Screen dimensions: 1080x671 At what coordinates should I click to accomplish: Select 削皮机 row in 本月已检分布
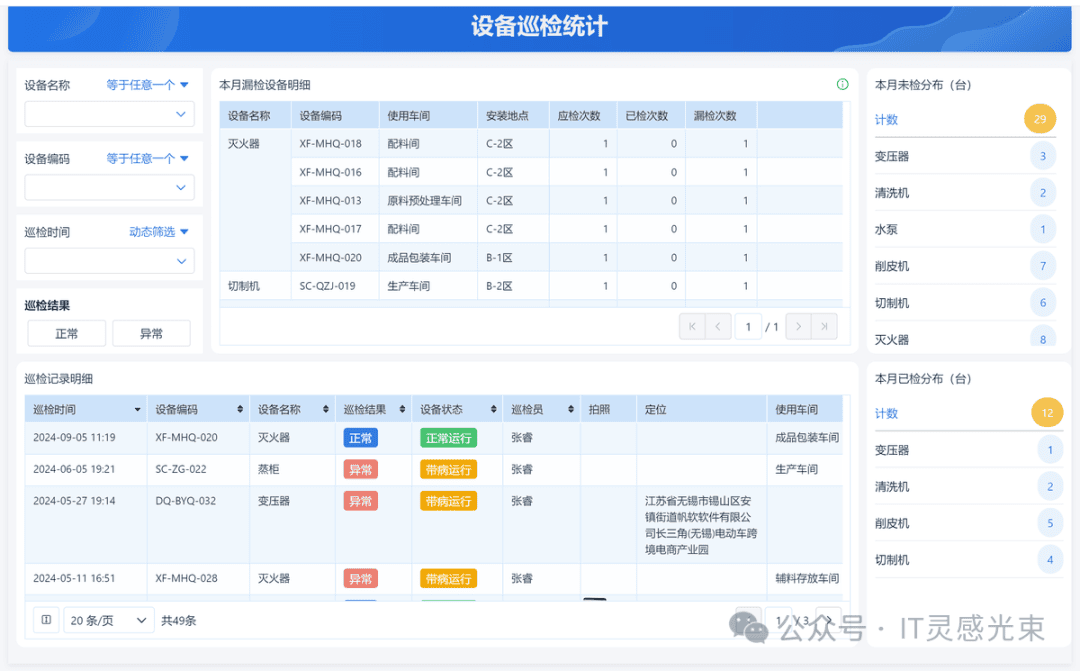point(968,523)
